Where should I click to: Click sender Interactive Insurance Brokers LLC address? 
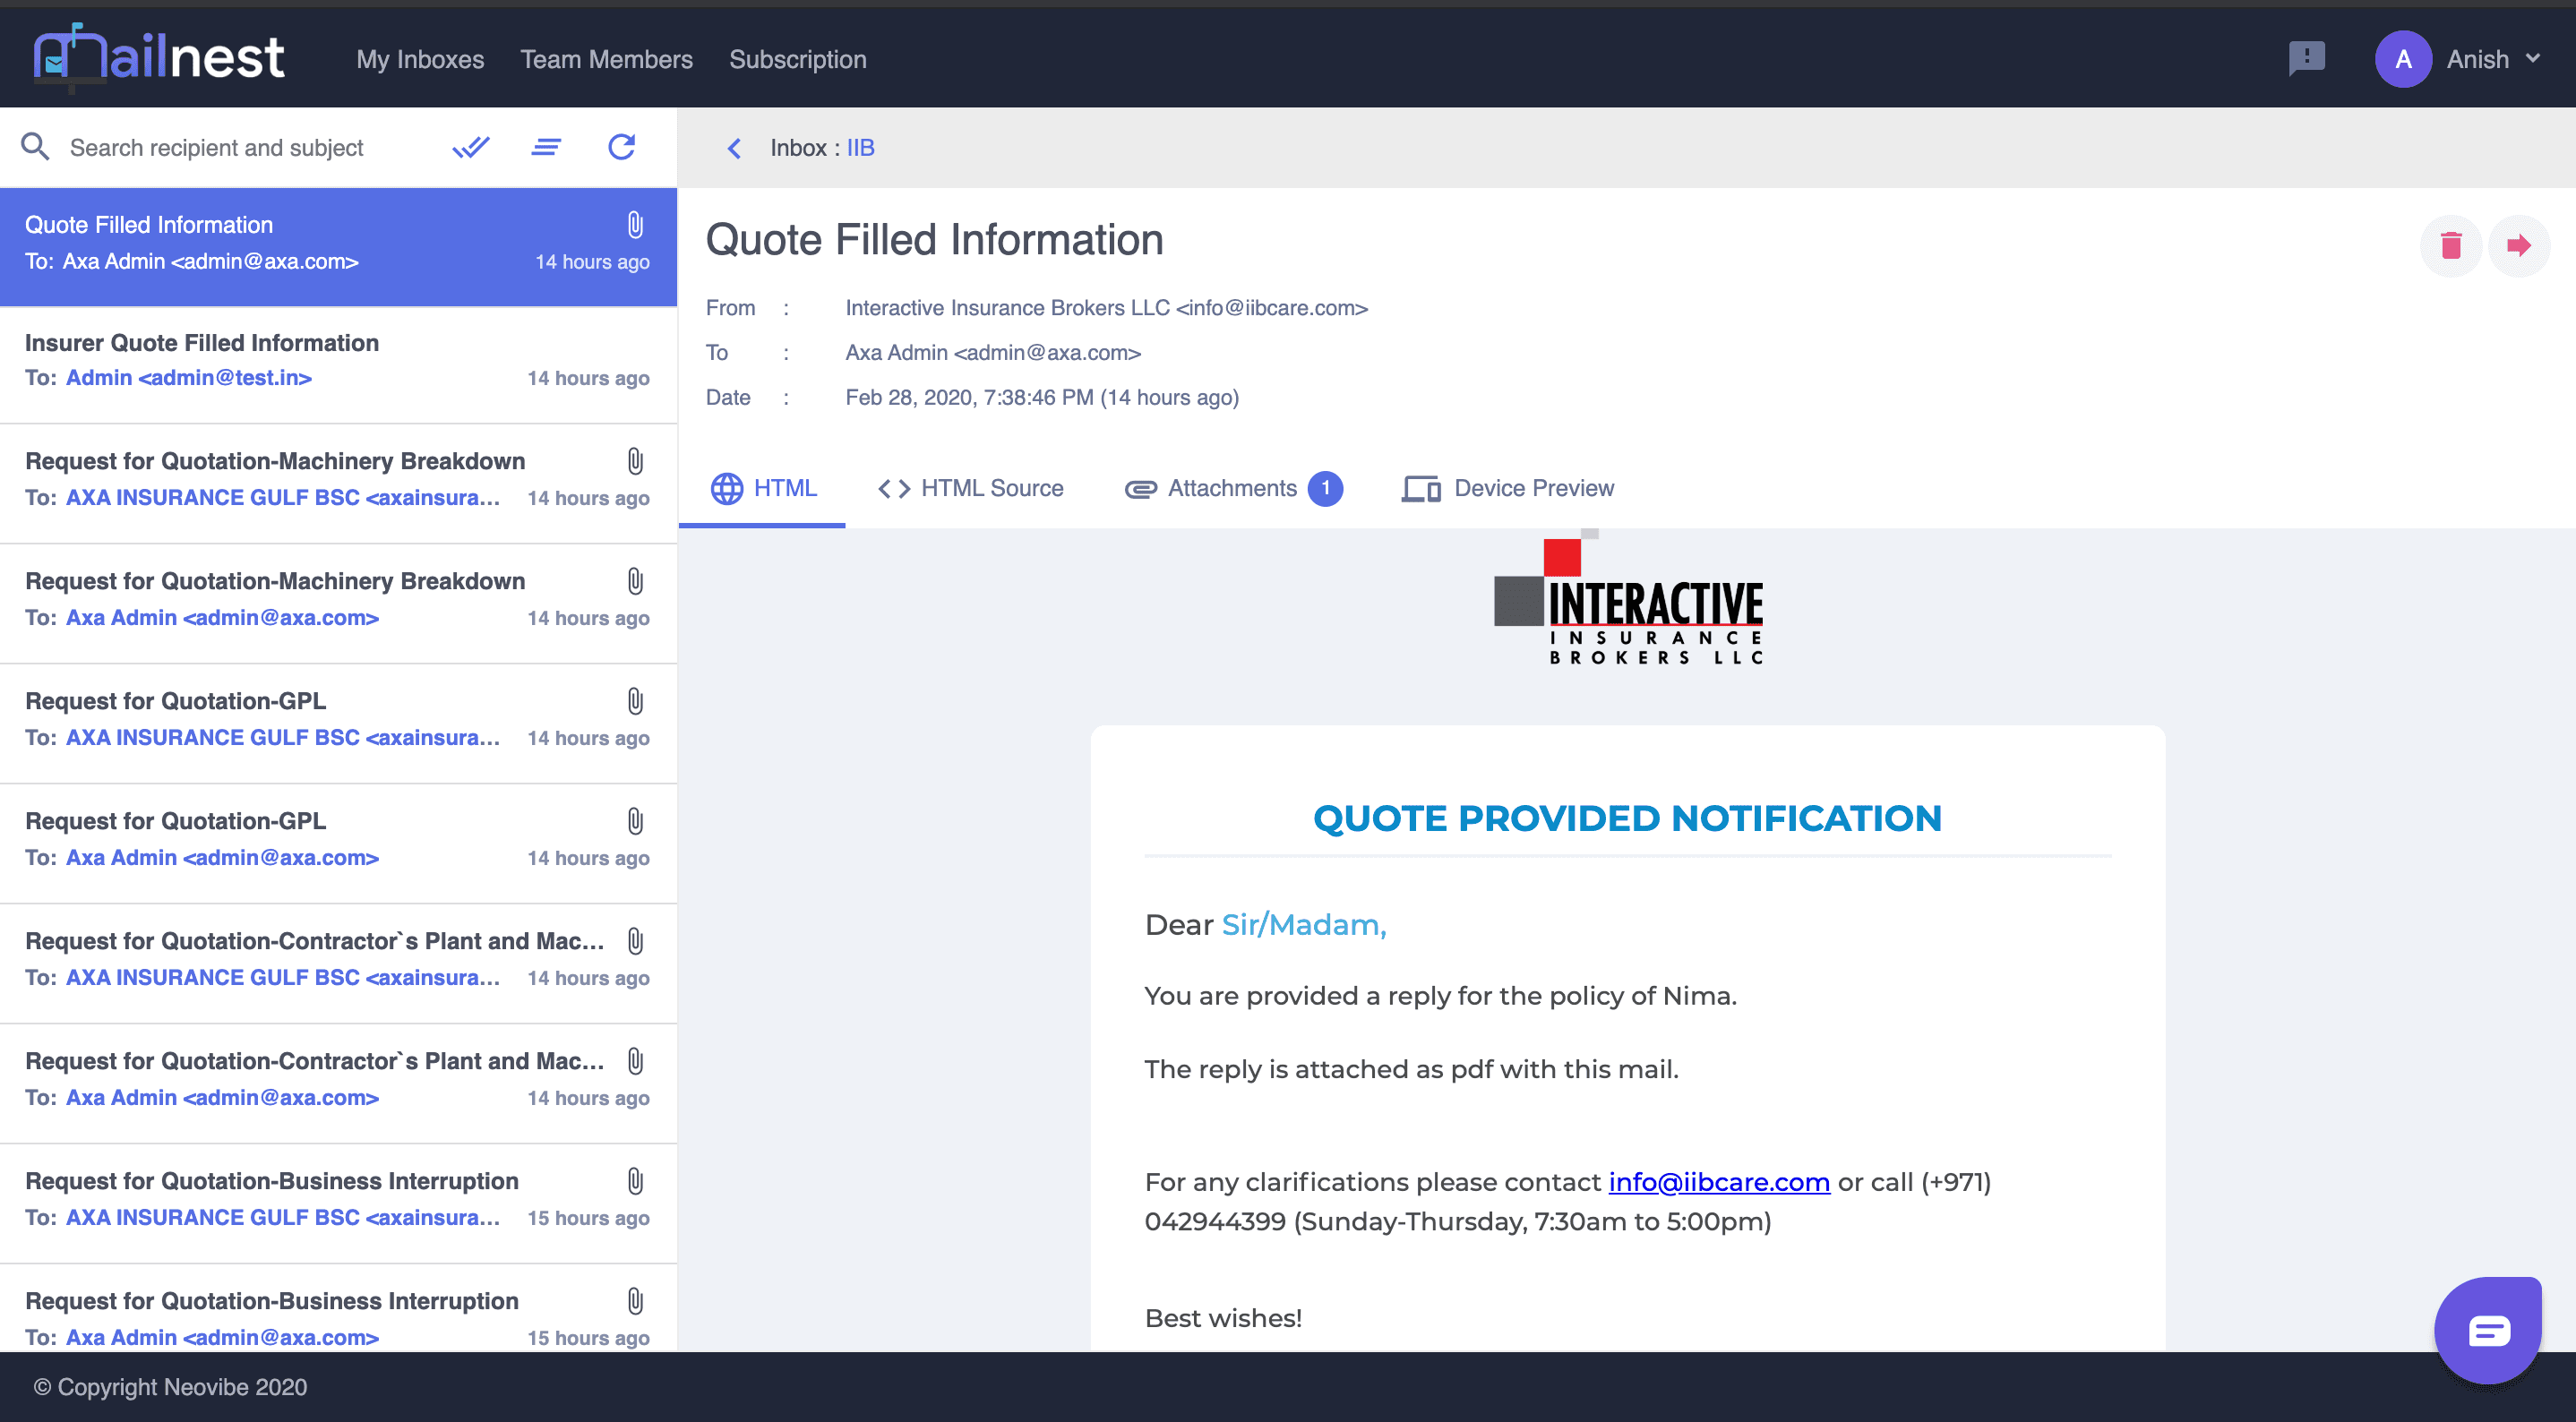(x=1106, y=308)
